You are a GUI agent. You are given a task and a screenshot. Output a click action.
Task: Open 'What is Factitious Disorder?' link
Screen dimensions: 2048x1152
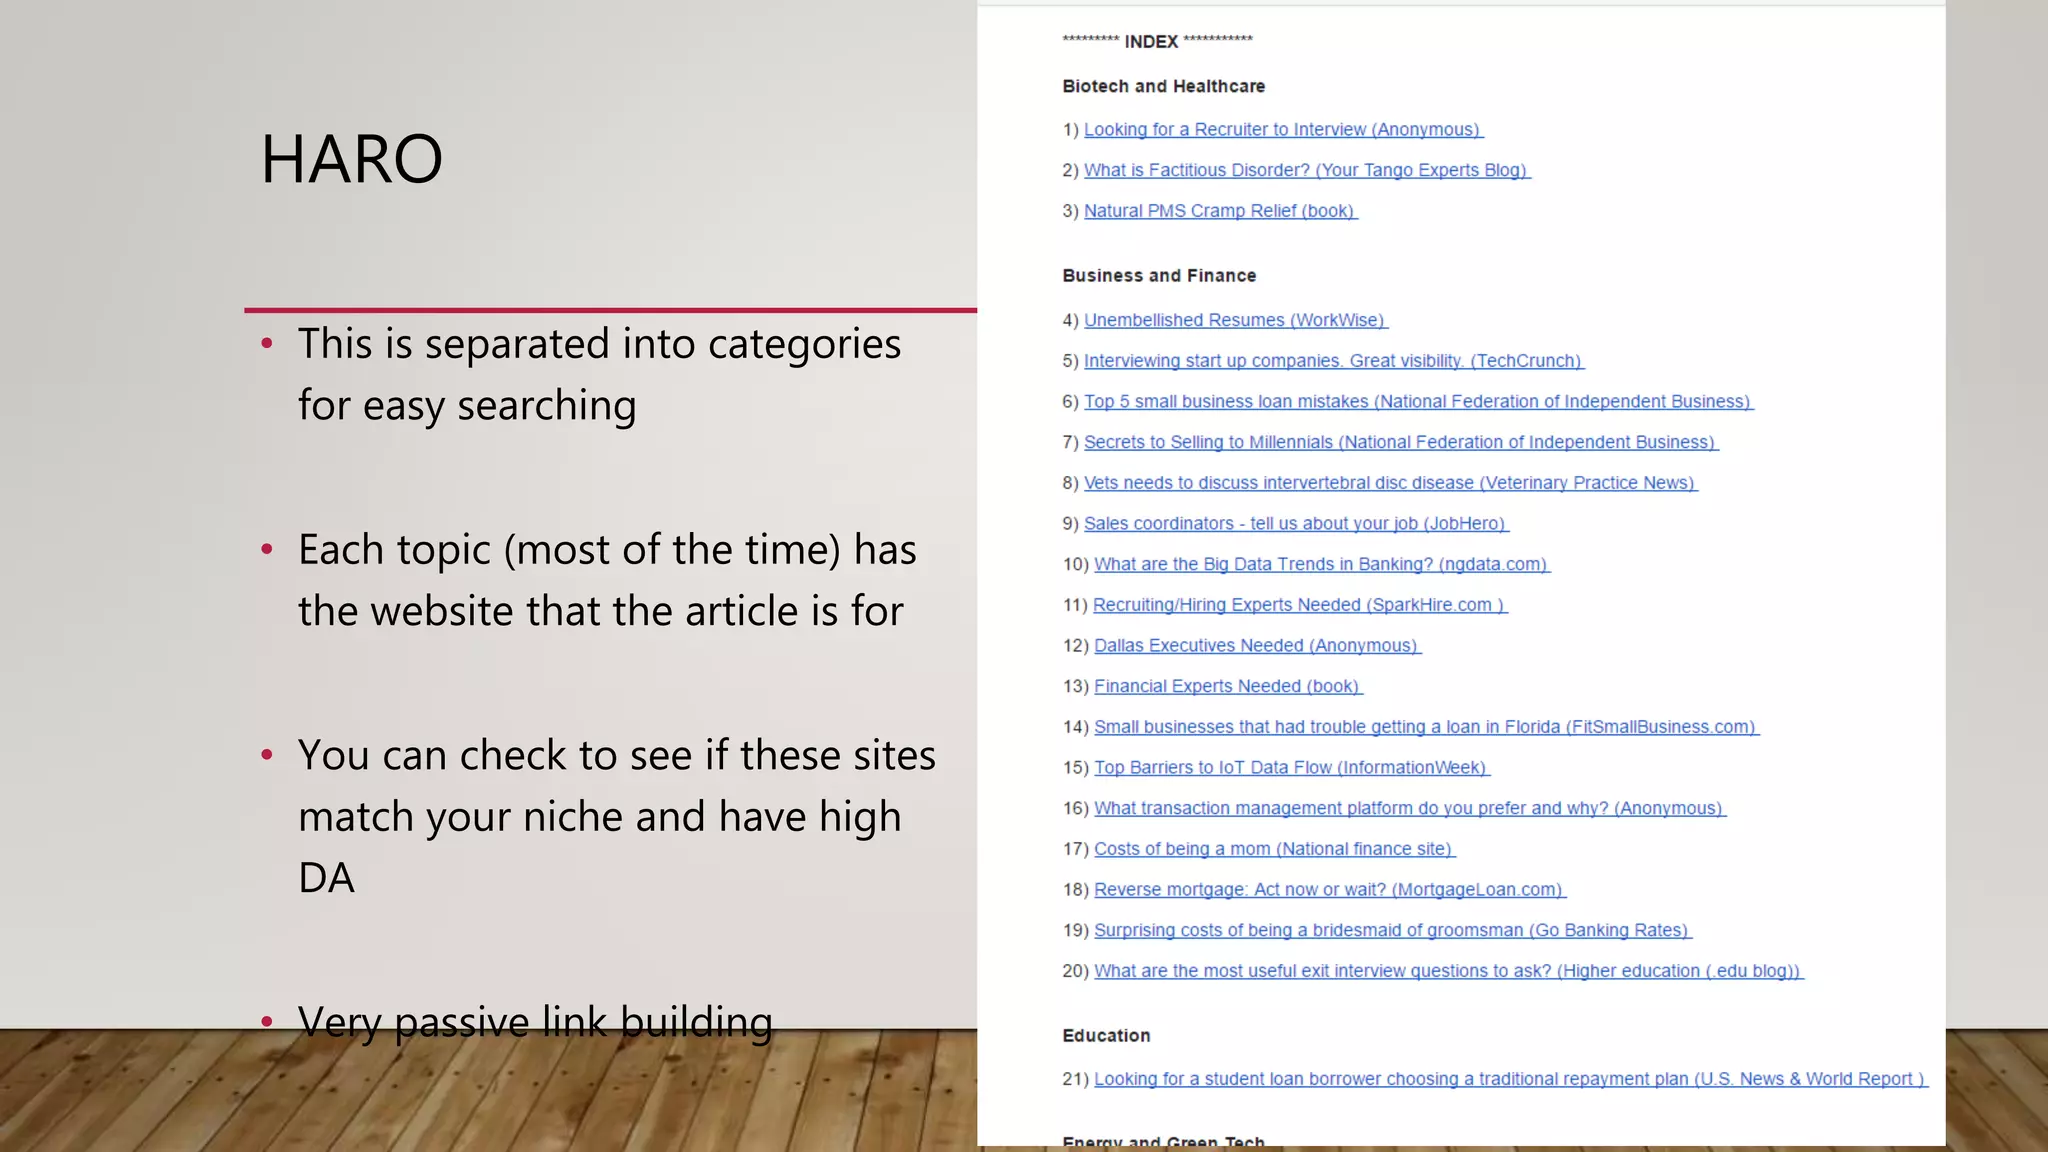(x=1307, y=171)
